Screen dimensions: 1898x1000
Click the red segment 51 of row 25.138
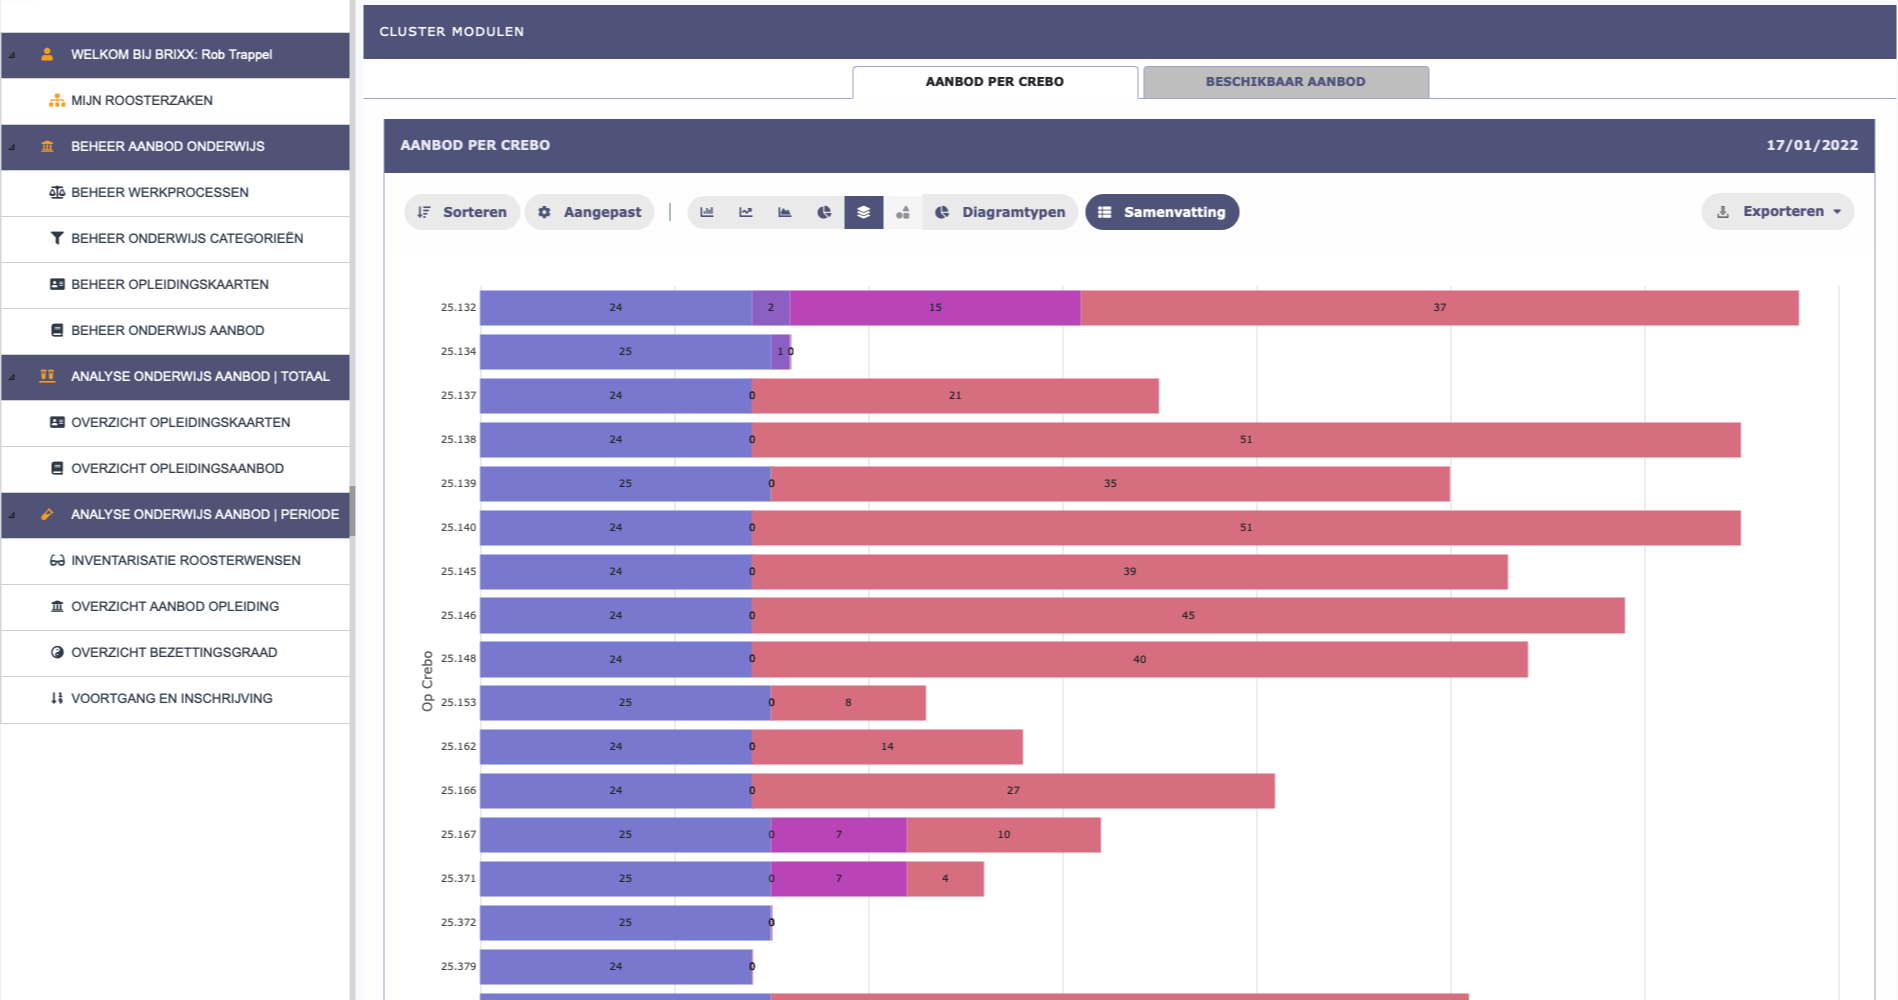click(x=1246, y=440)
